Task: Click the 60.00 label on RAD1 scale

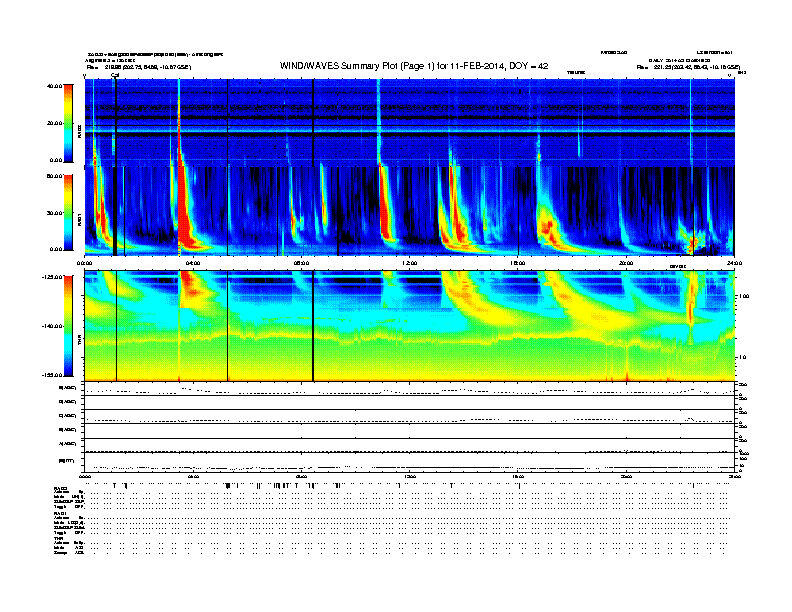Action: 54,176
